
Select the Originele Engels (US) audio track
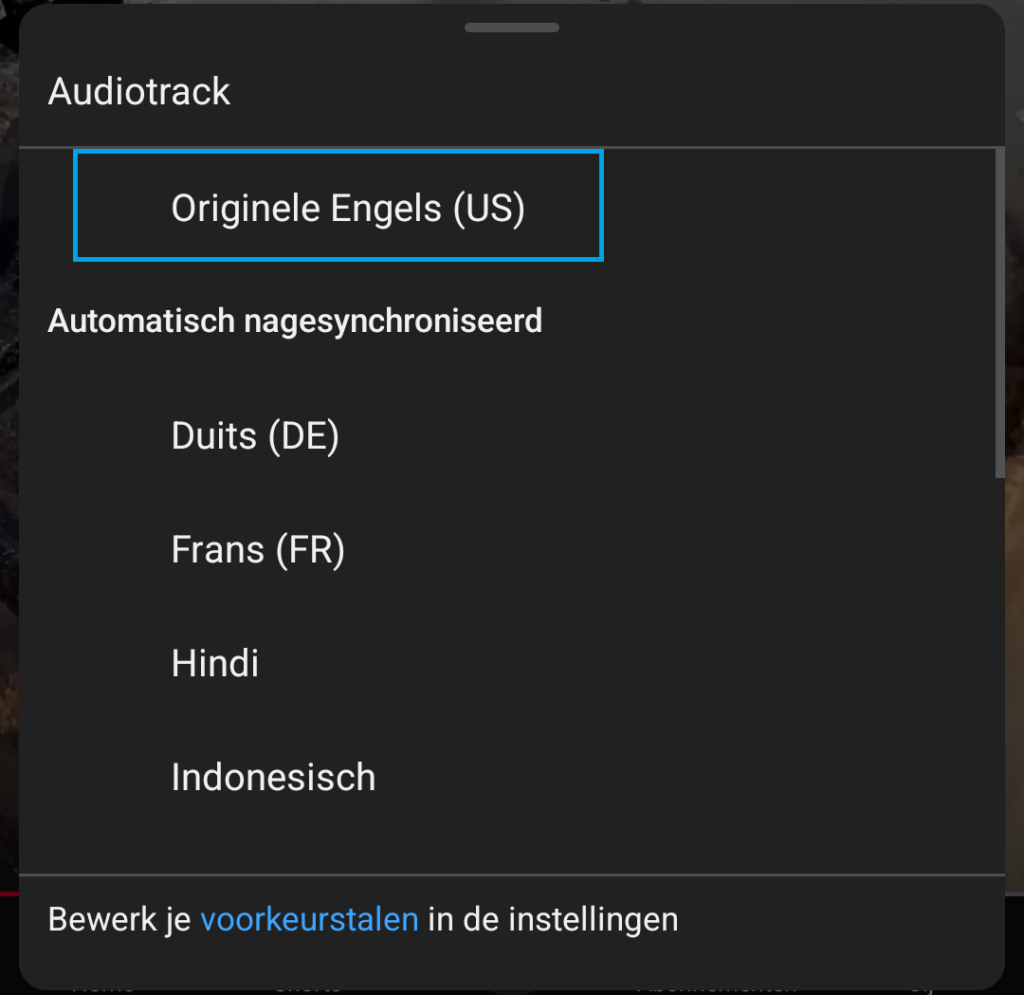[347, 208]
